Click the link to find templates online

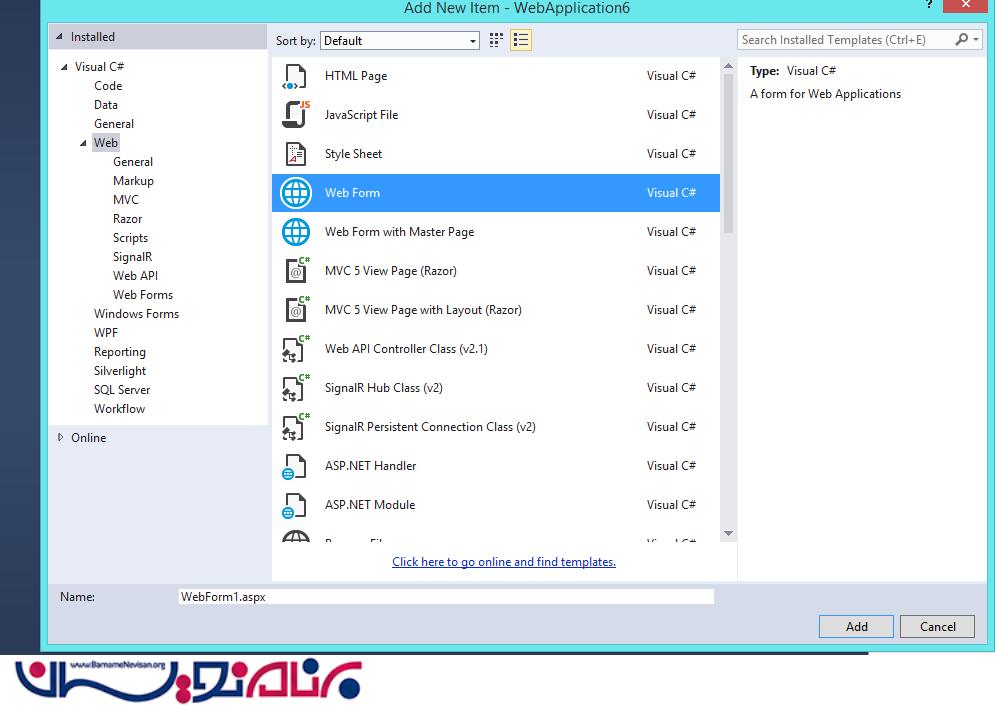(x=503, y=562)
